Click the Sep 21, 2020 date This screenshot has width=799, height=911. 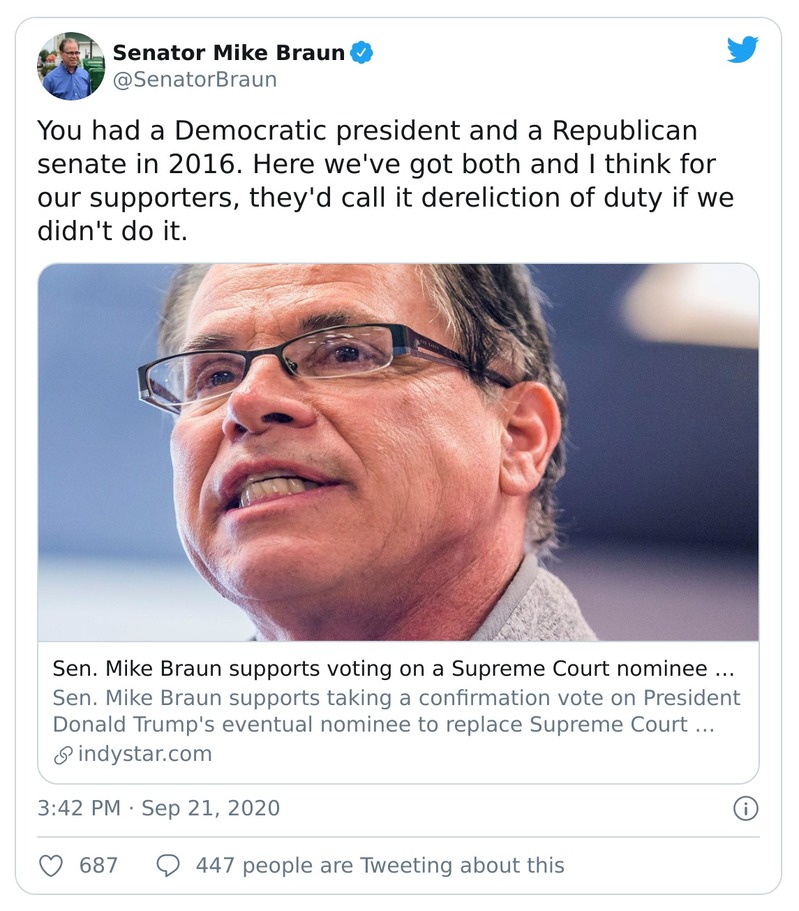coord(210,808)
